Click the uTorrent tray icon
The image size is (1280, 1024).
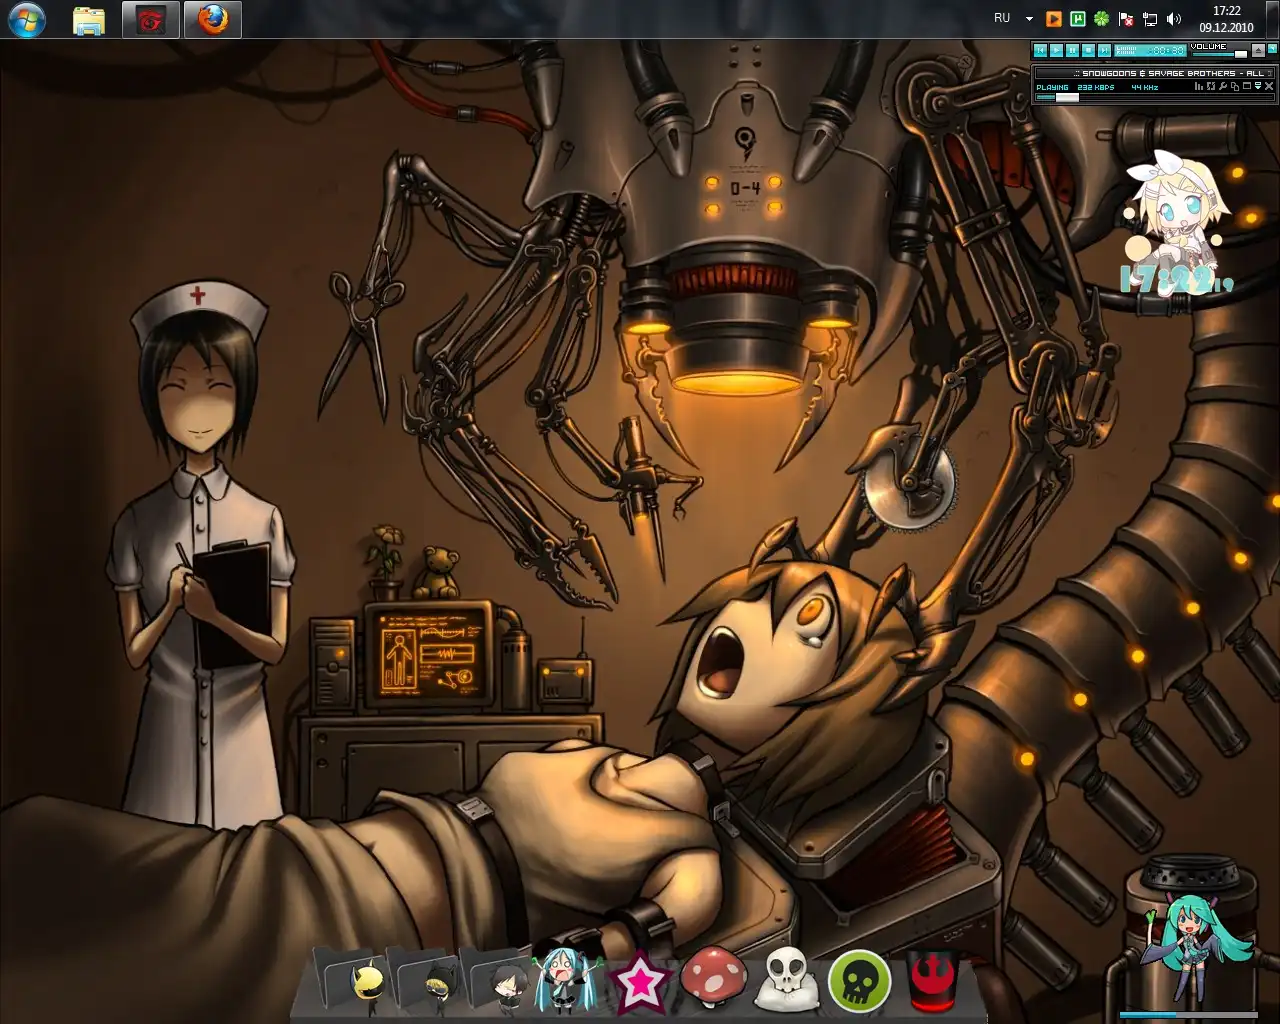(1078, 19)
